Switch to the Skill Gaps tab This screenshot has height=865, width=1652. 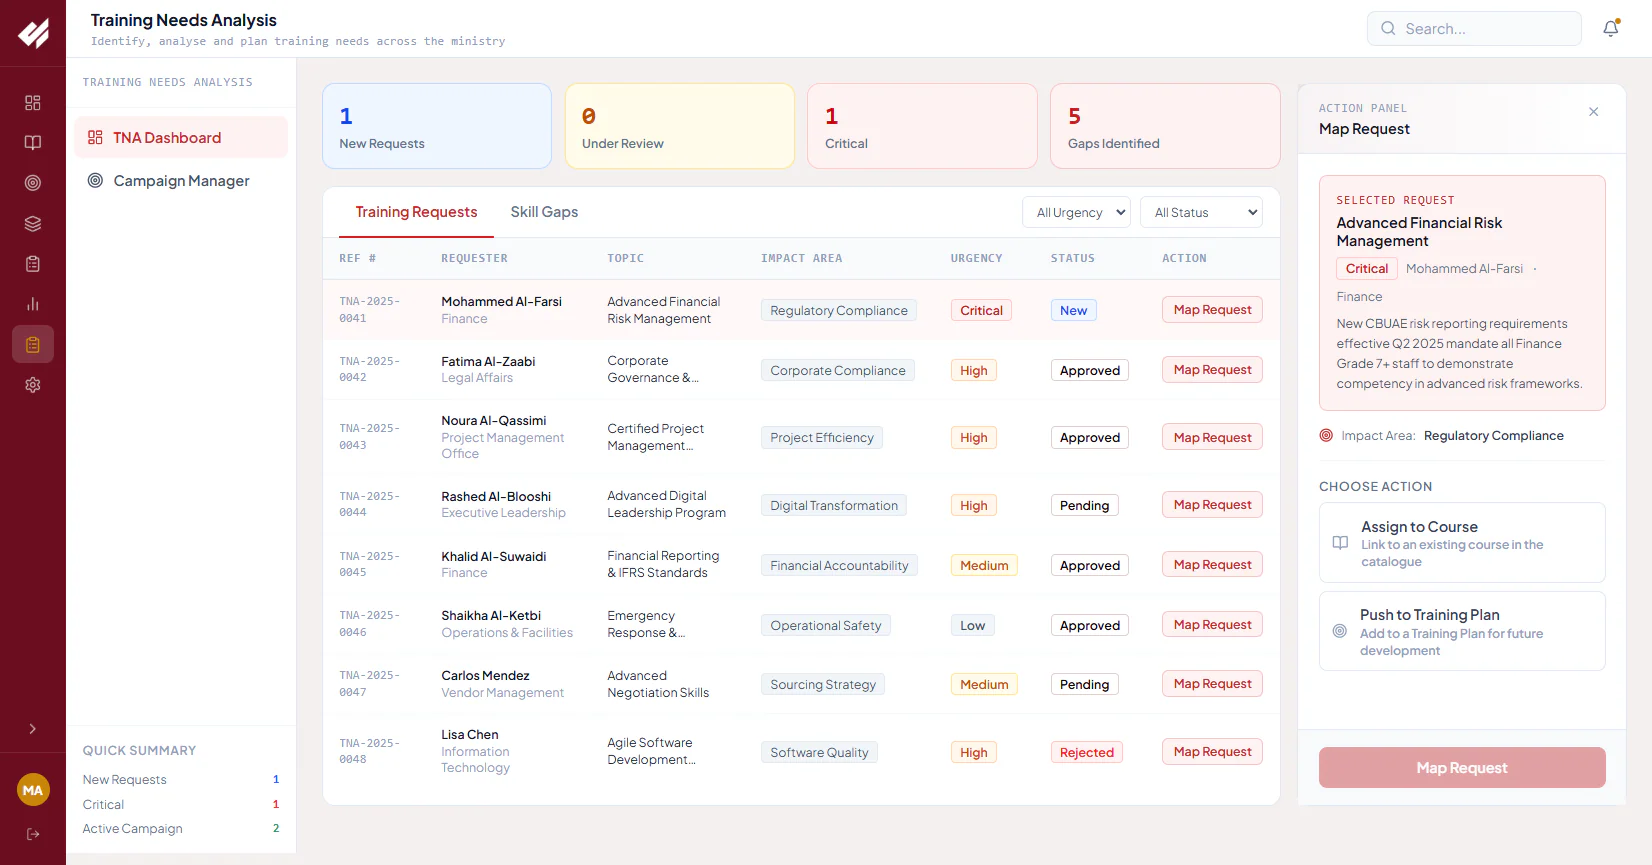click(544, 212)
